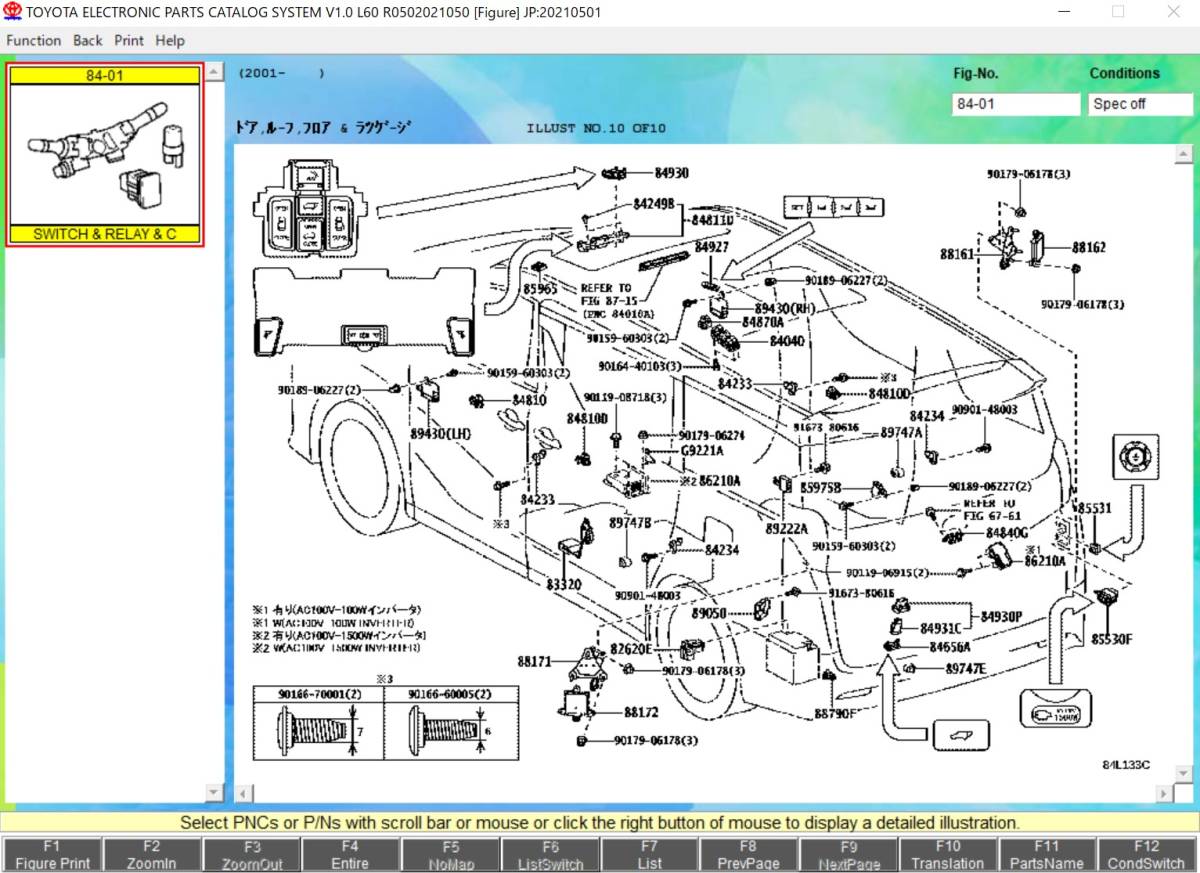Image resolution: width=1200 pixels, height=873 pixels.
Task: Open the Help menu
Action: click(170, 41)
